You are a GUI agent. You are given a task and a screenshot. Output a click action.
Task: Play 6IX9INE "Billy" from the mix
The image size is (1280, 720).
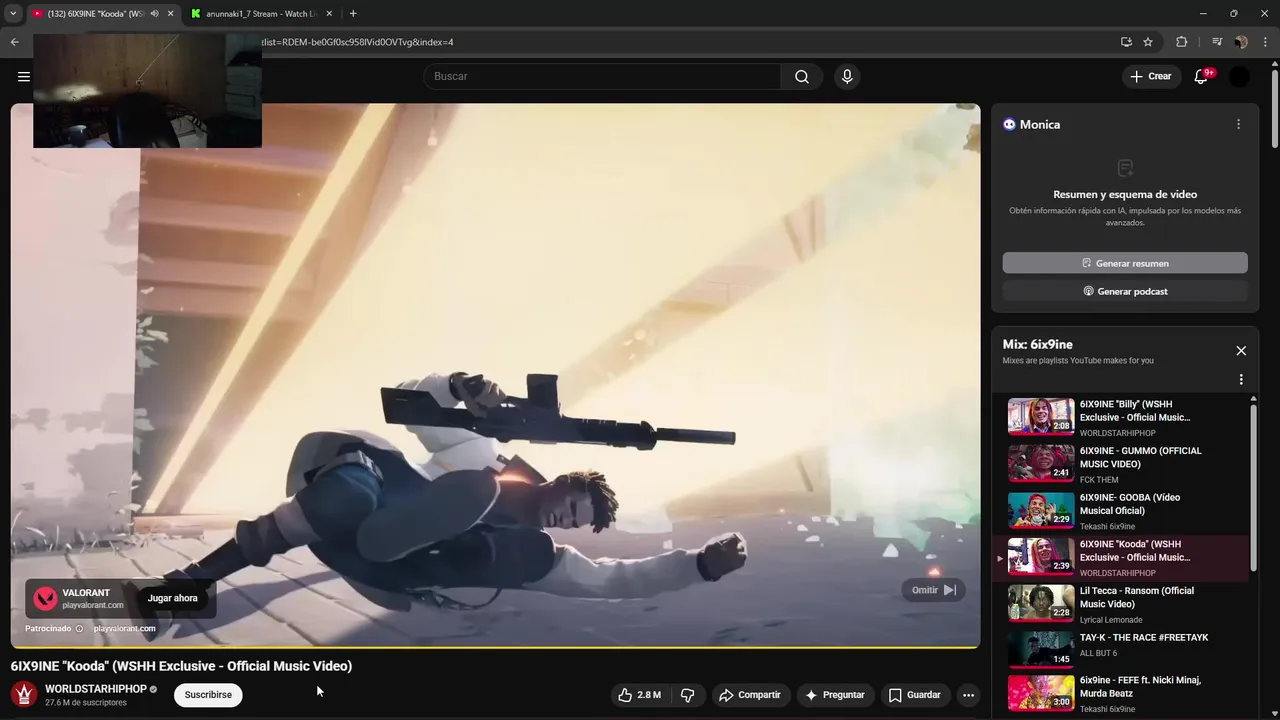click(x=1121, y=417)
